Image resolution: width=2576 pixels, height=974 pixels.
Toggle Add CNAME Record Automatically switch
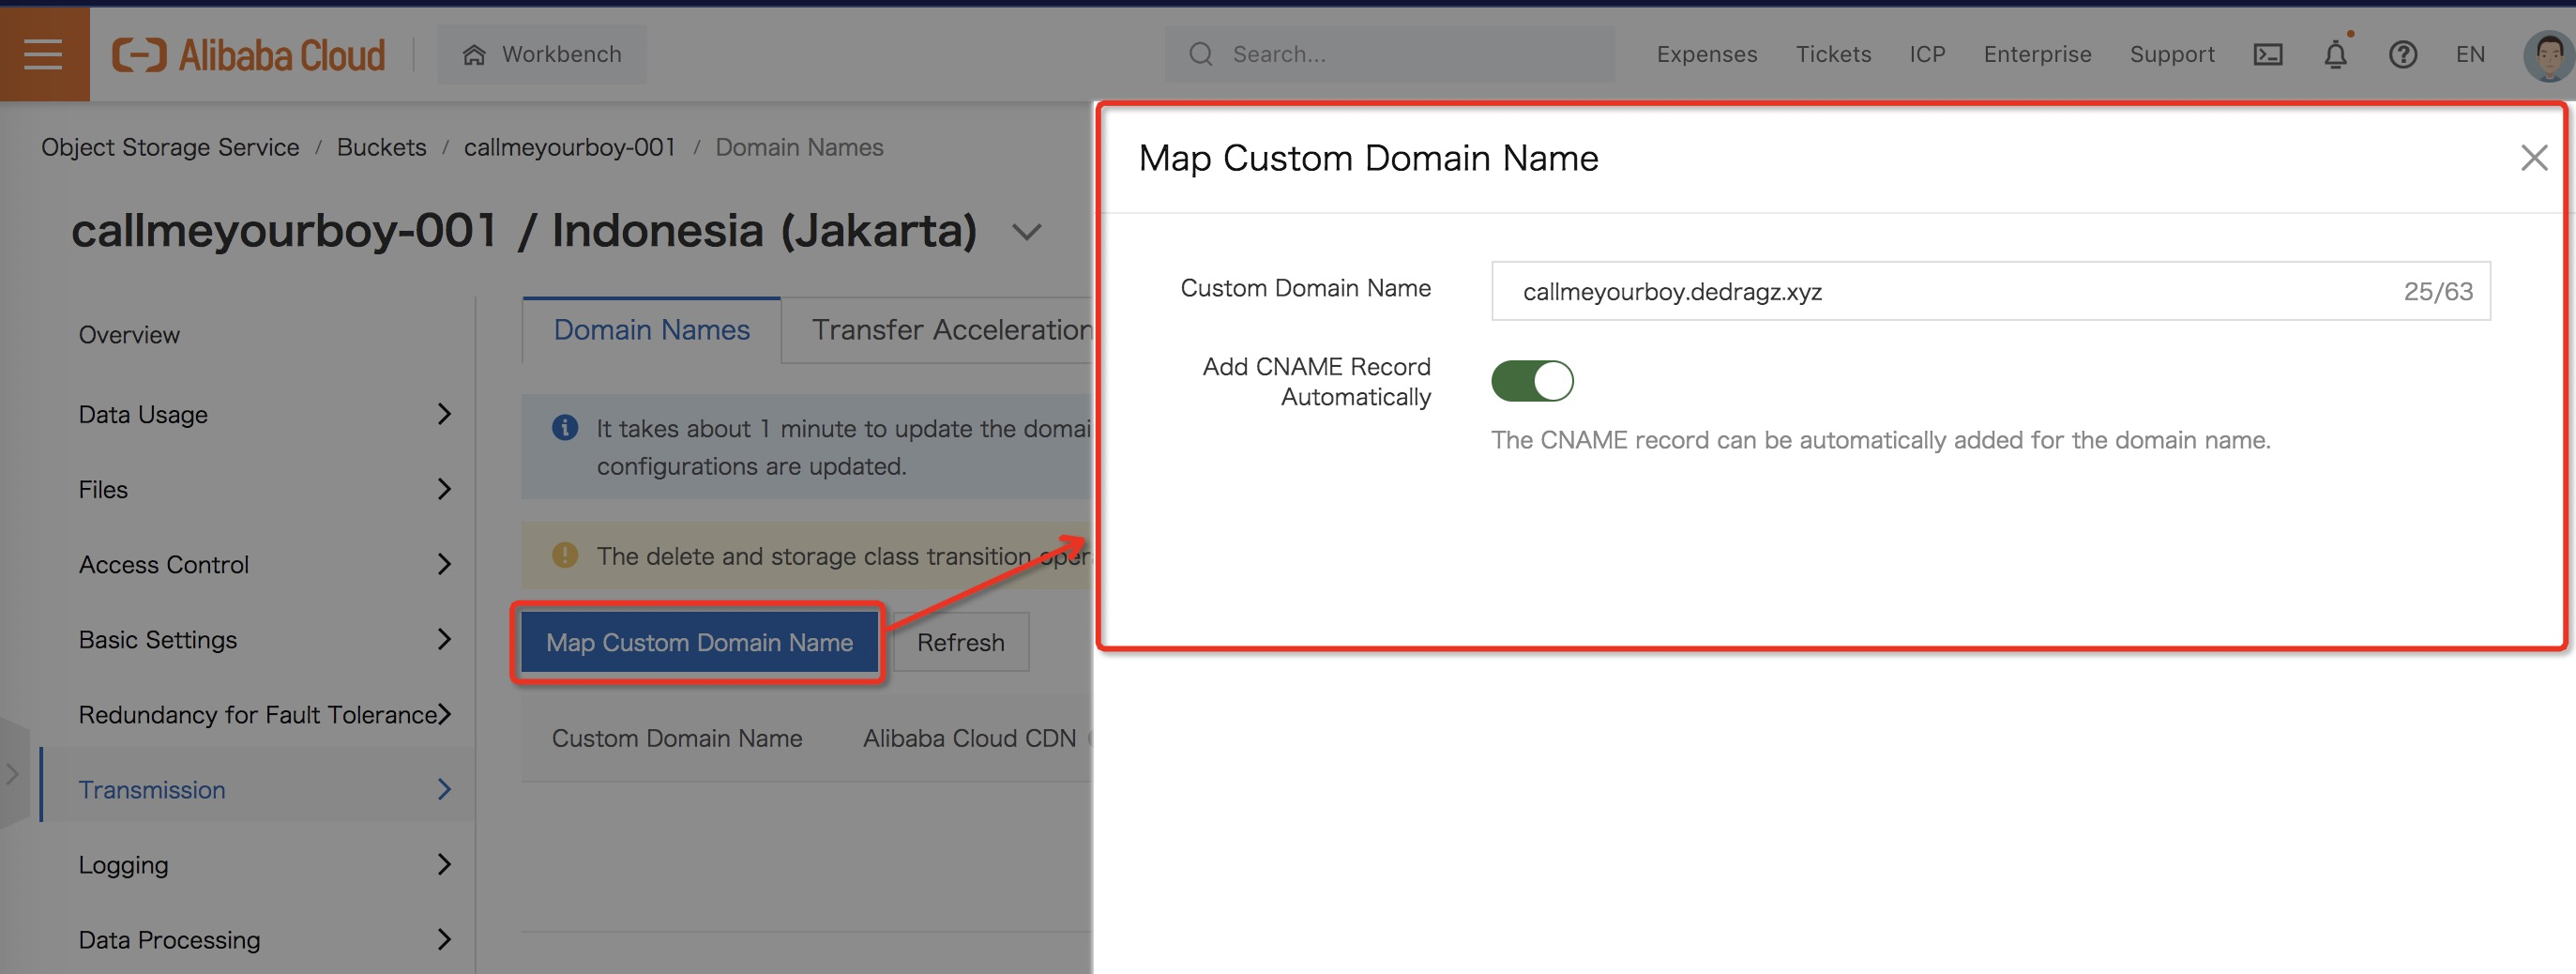point(1531,381)
